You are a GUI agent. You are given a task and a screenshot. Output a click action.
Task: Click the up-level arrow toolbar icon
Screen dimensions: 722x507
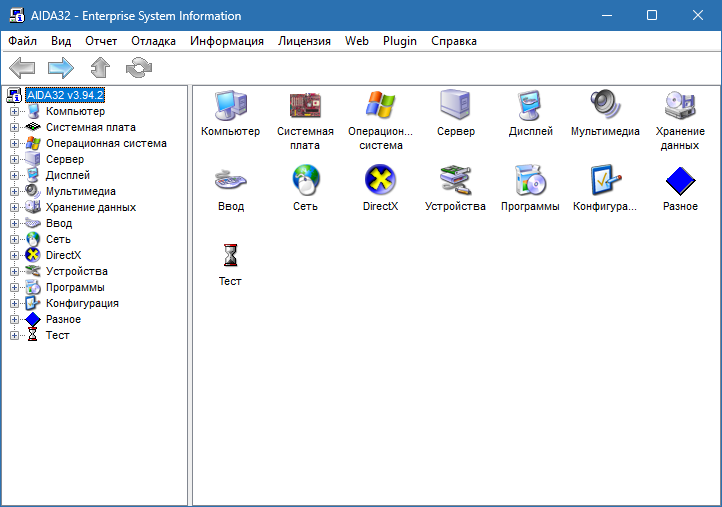(100, 68)
